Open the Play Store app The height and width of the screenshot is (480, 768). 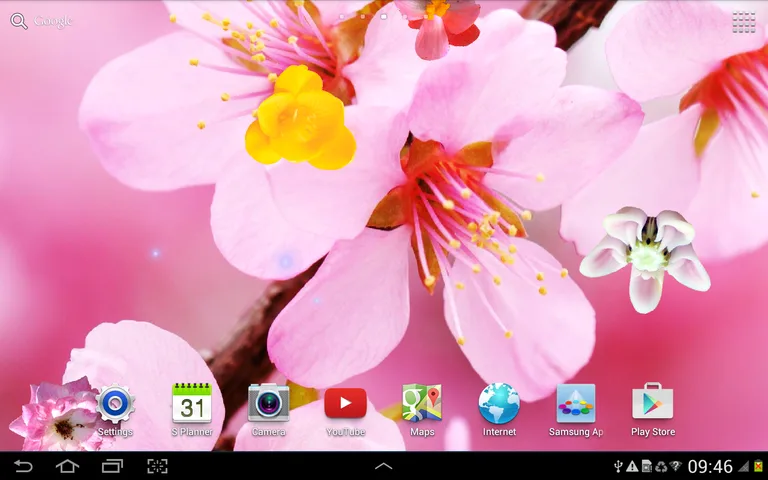653,410
